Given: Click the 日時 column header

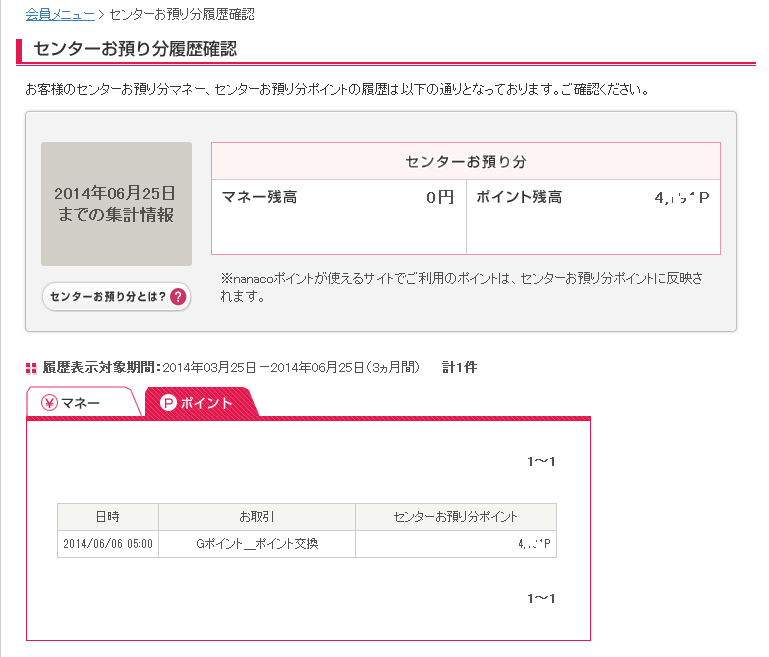Looking at the screenshot, I should click(107, 517).
